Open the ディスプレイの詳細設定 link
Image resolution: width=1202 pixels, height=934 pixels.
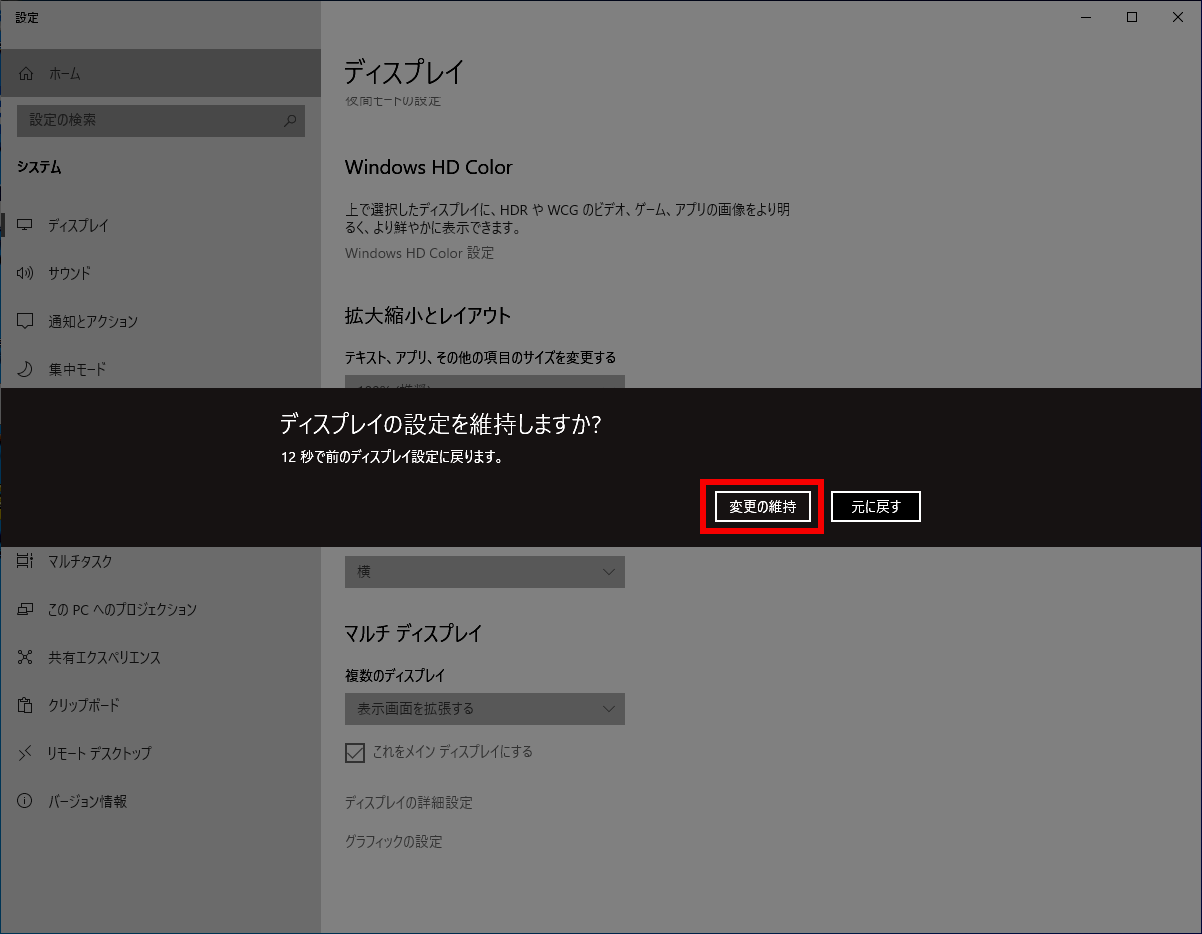(408, 803)
